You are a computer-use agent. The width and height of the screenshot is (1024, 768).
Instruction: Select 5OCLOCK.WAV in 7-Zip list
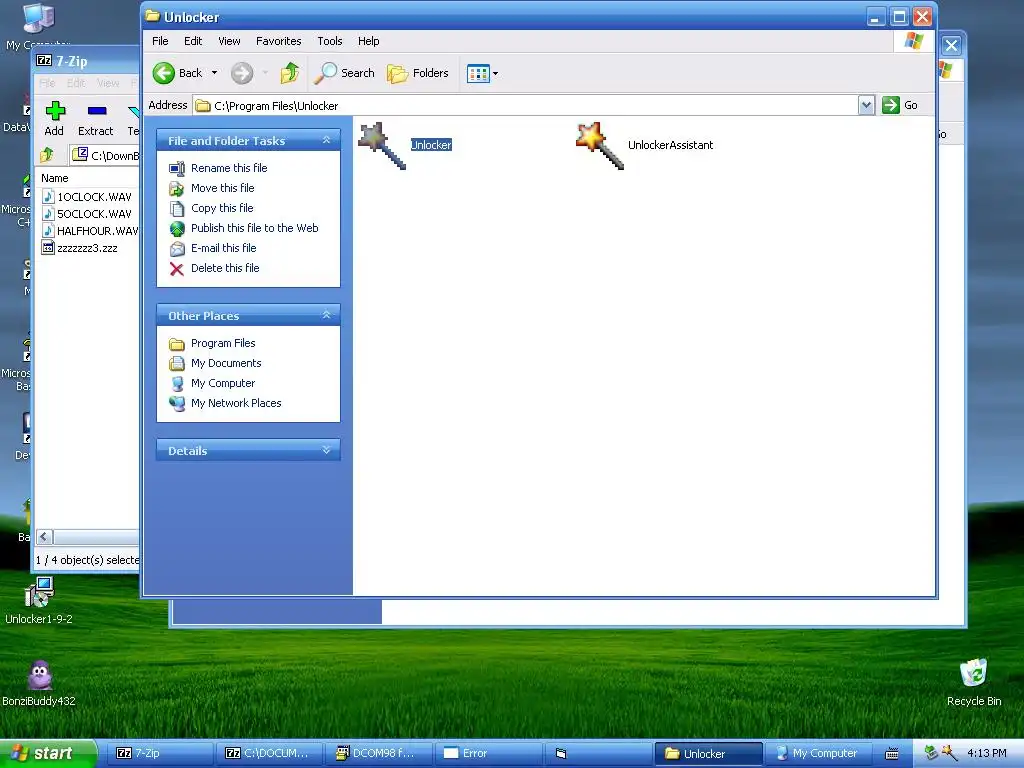coord(94,214)
